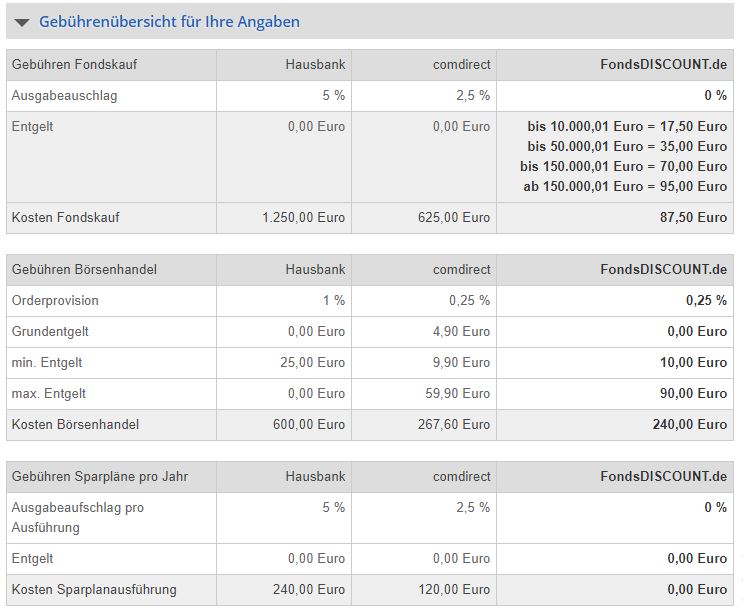This screenshot has height=615, width=743.
Task: Click the 1.250,00 Euro Fondskauf cost
Action: [303, 218]
